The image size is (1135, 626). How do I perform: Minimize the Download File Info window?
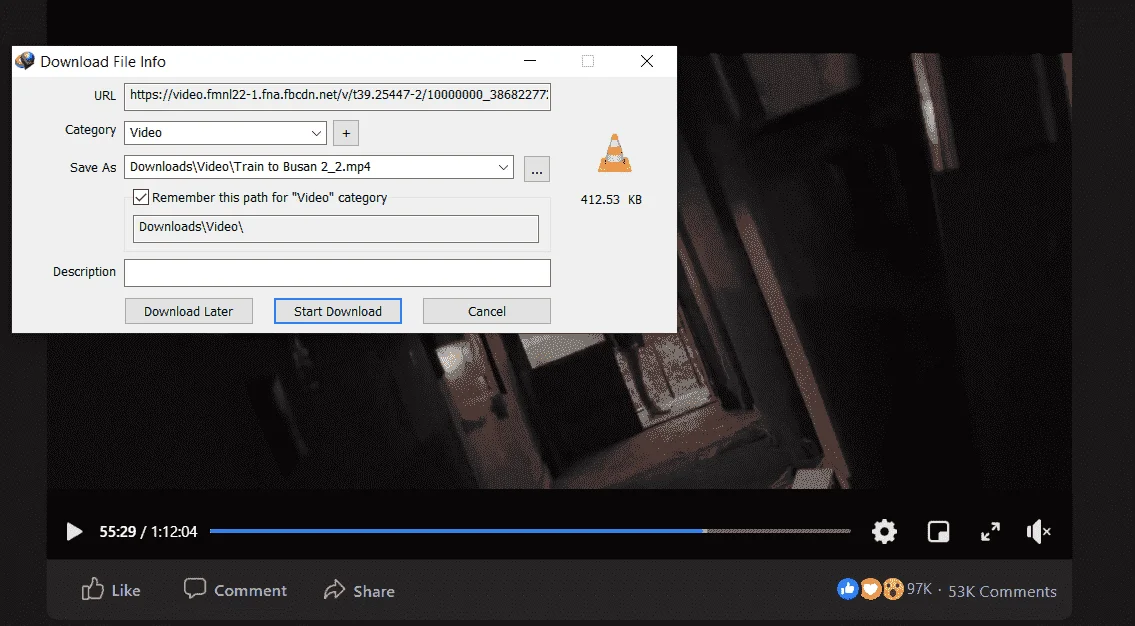(x=530, y=62)
